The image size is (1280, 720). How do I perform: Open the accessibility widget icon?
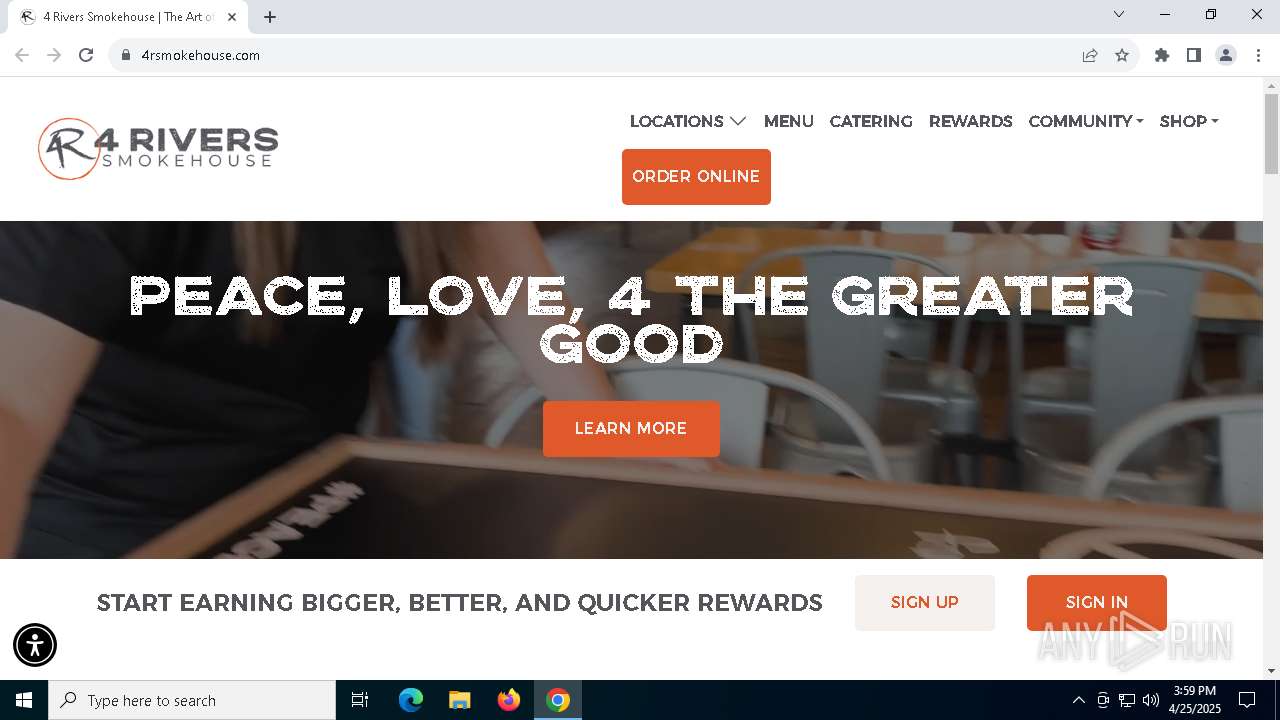pyautogui.click(x=35, y=645)
